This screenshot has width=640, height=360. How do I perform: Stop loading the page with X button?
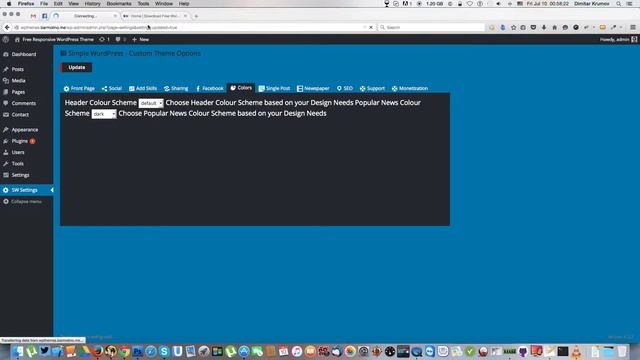[x=371, y=27]
